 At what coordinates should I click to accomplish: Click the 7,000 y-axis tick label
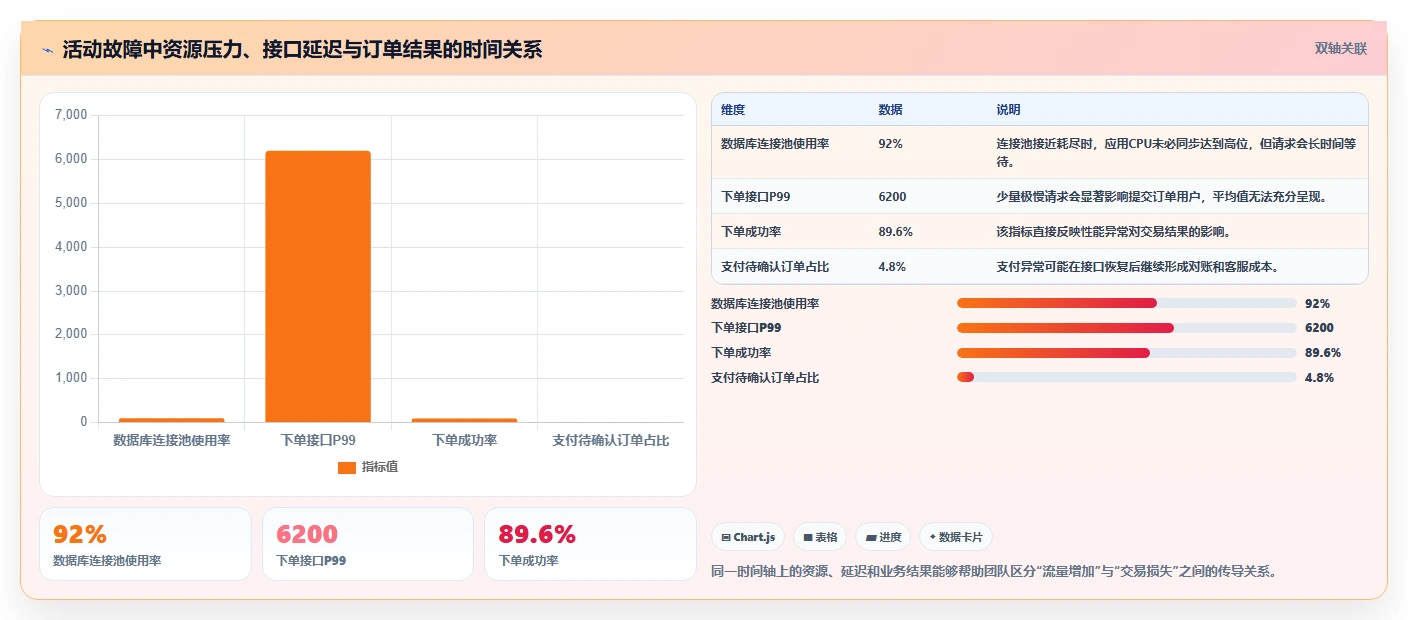pyautogui.click(x=71, y=115)
